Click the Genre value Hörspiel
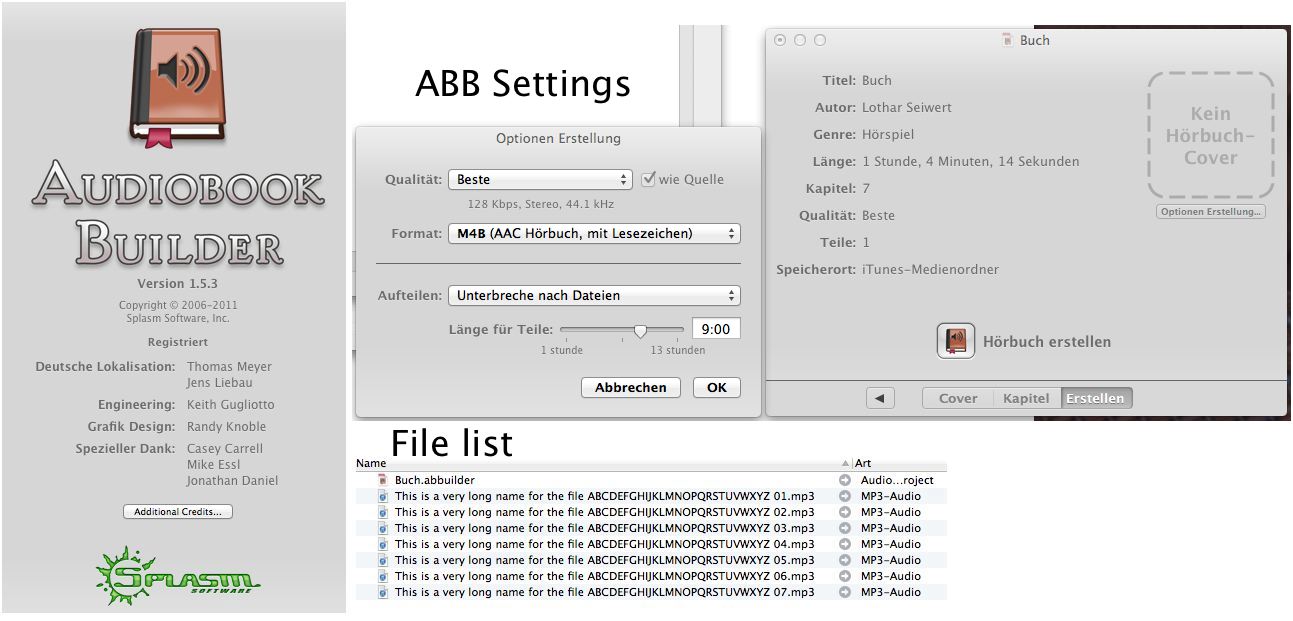Viewport: 1293px width, 621px height. click(x=888, y=134)
